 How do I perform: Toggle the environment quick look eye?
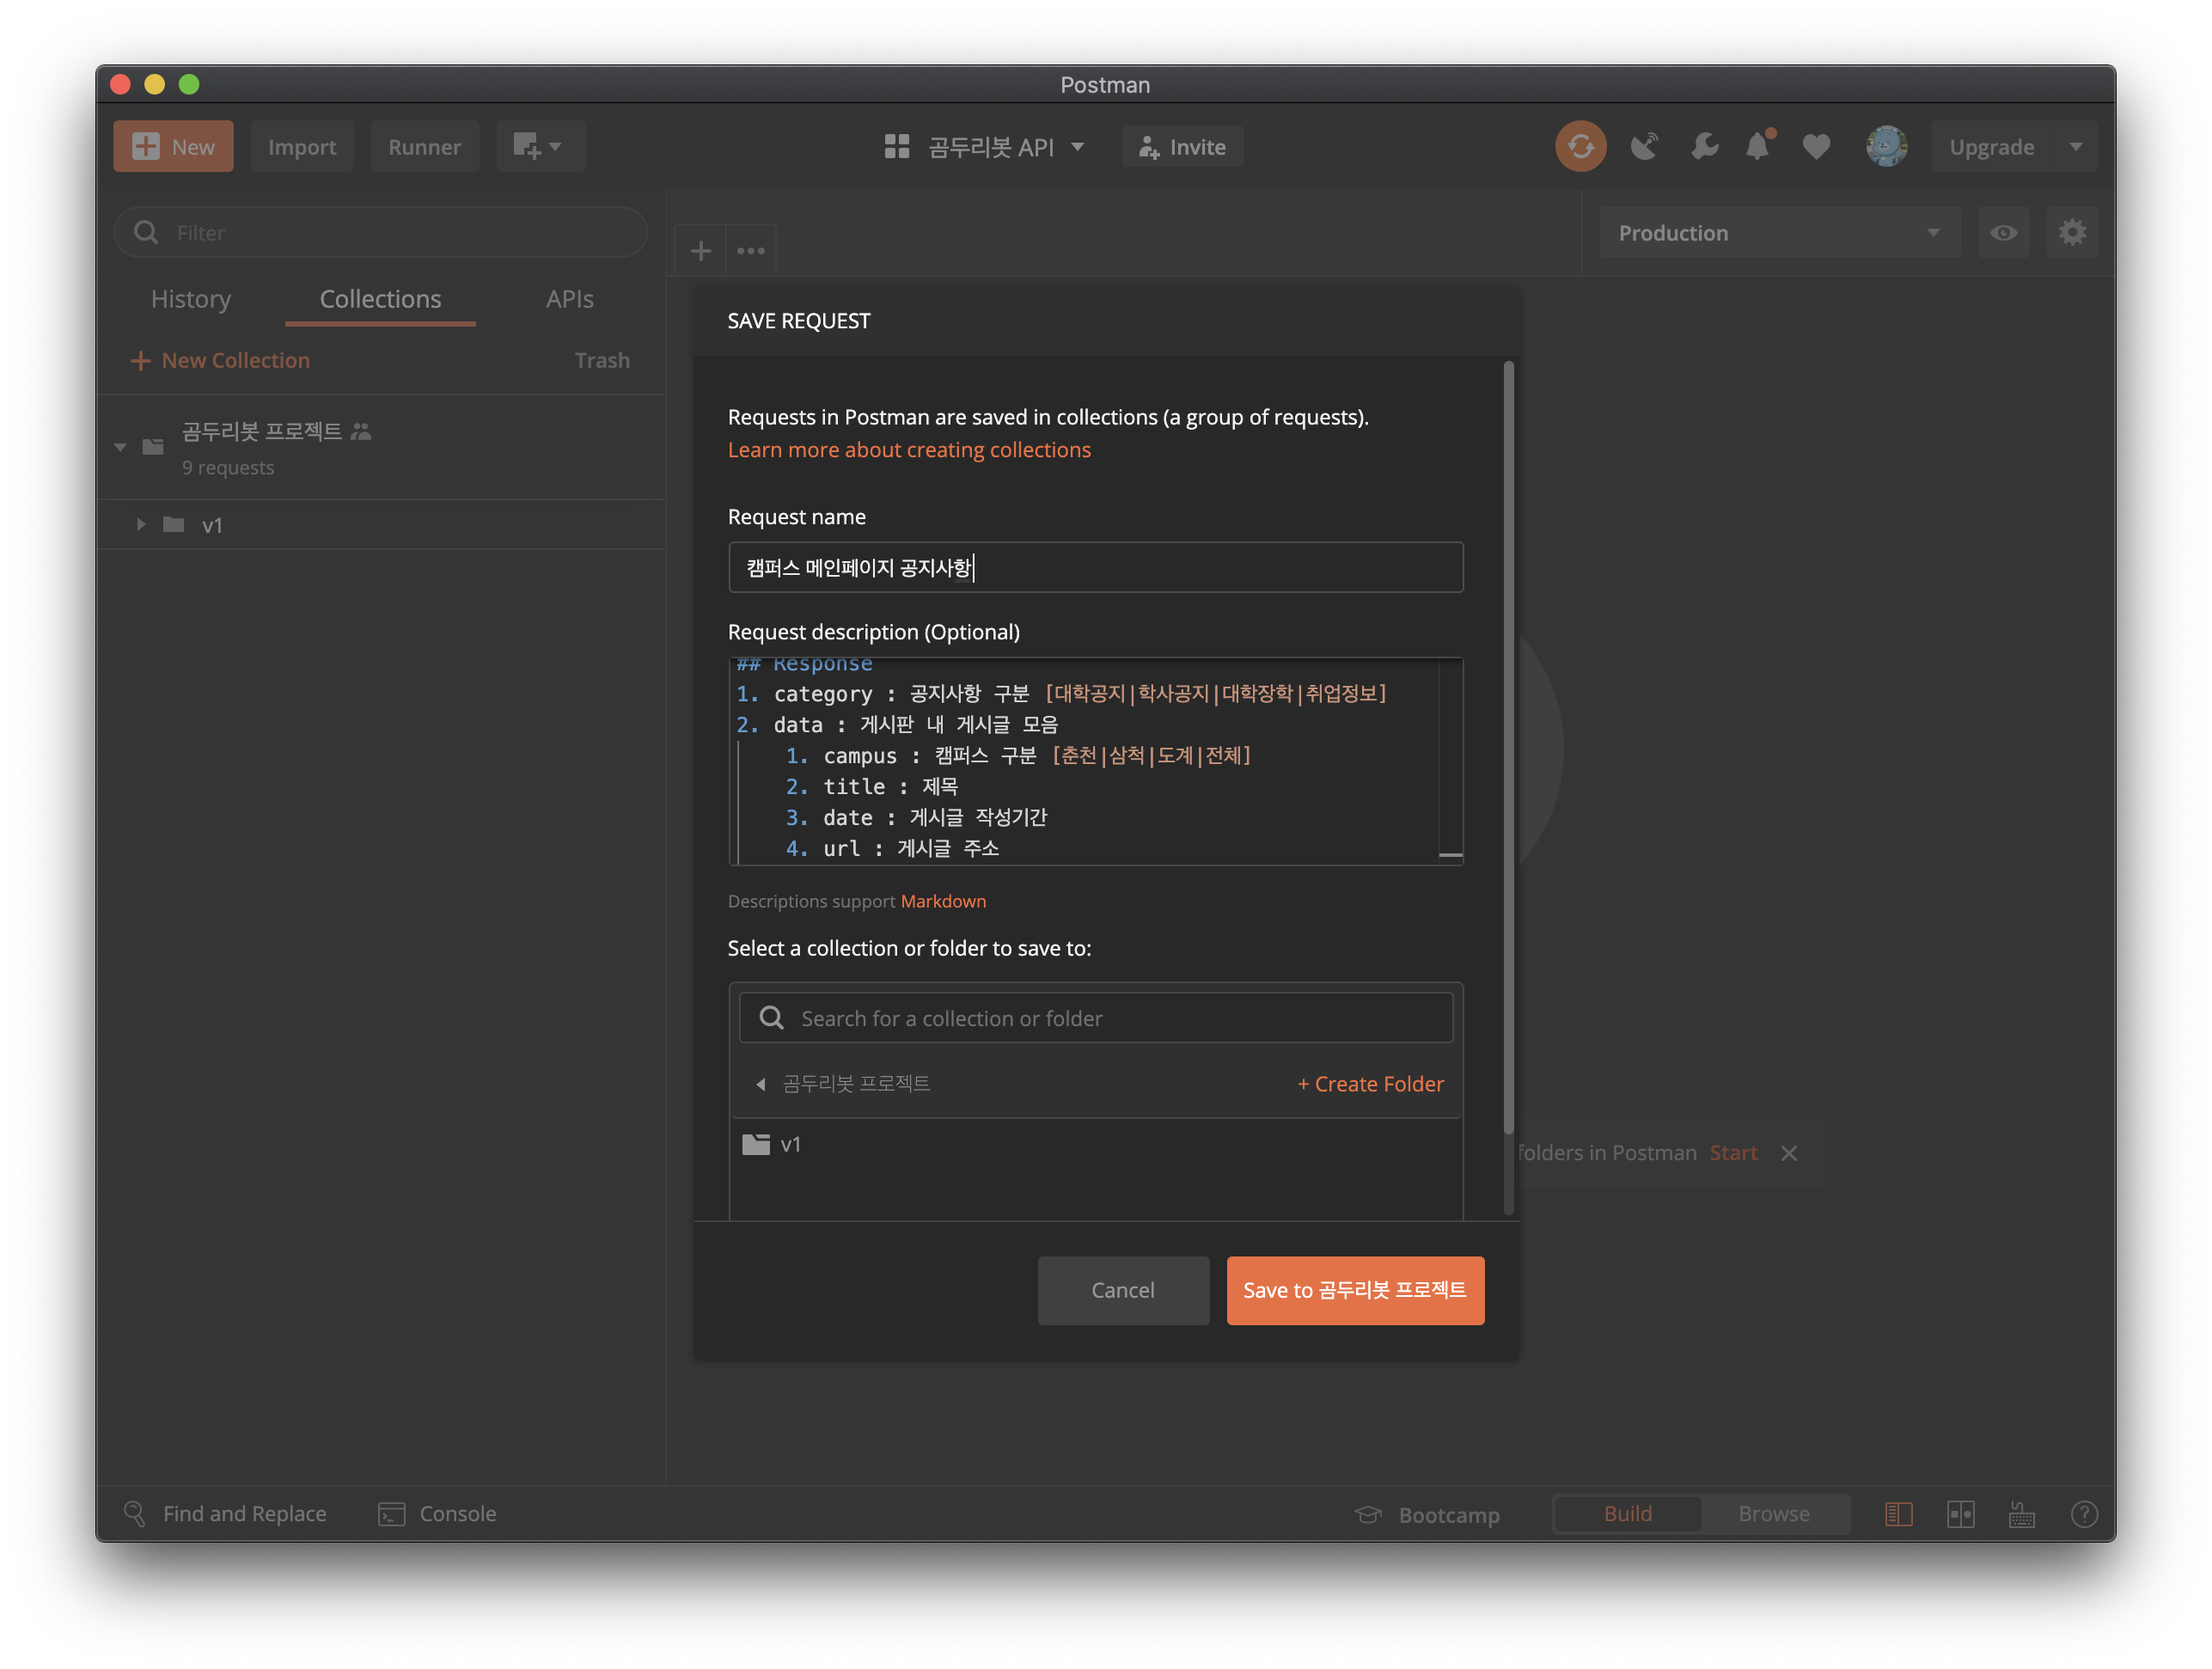2003,233
